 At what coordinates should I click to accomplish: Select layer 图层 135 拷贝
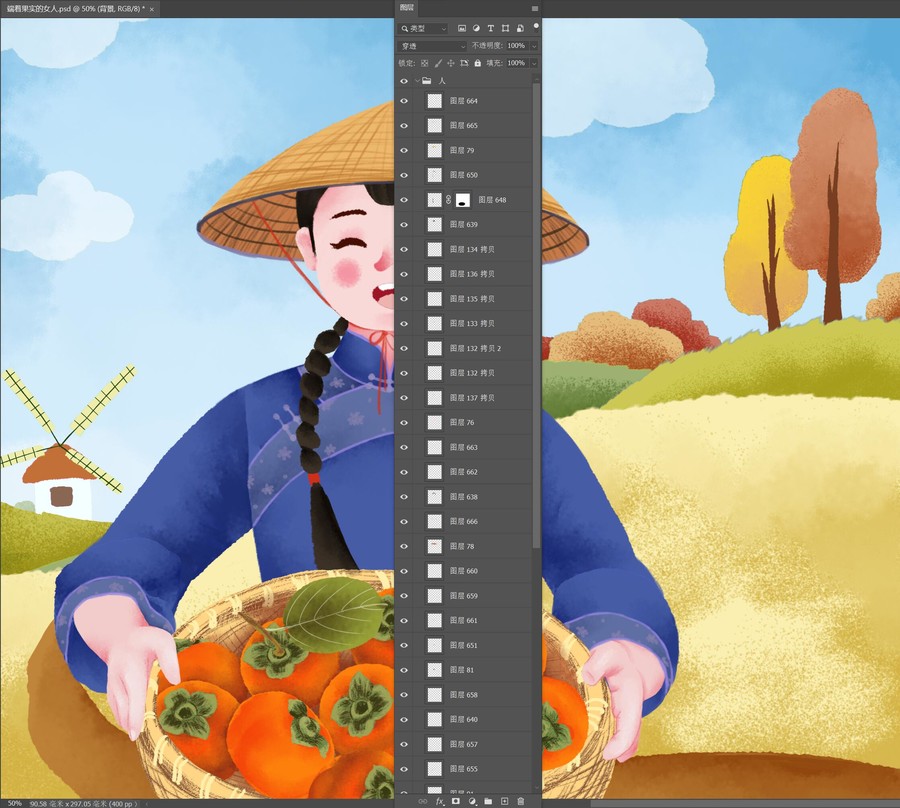[x=464, y=299]
